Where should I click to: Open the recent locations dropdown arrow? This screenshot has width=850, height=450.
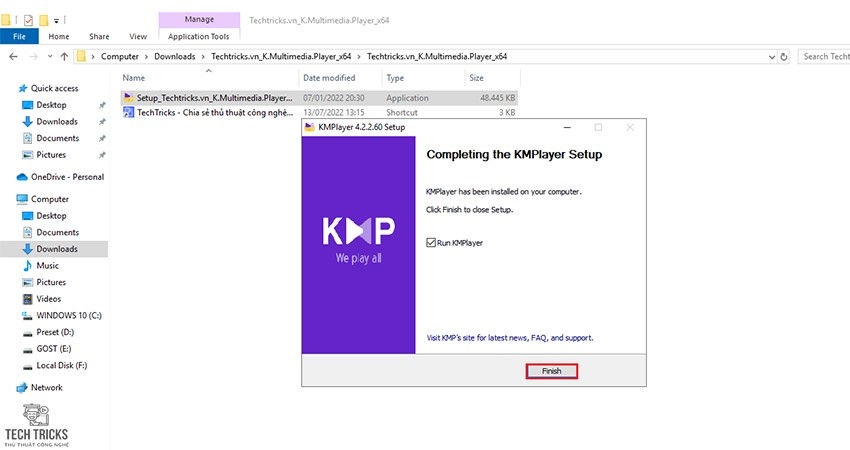(x=50, y=56)
